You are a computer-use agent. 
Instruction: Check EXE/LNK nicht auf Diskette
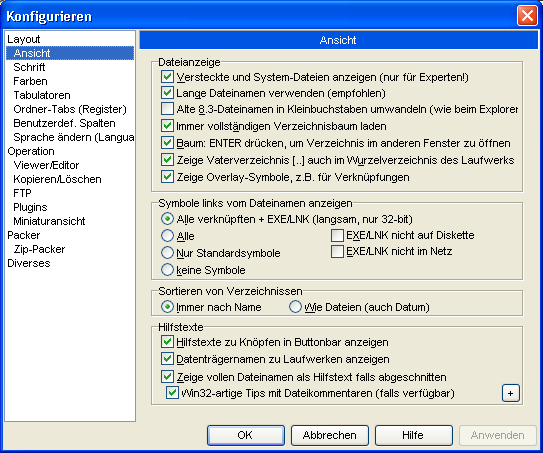click(337, 235)
